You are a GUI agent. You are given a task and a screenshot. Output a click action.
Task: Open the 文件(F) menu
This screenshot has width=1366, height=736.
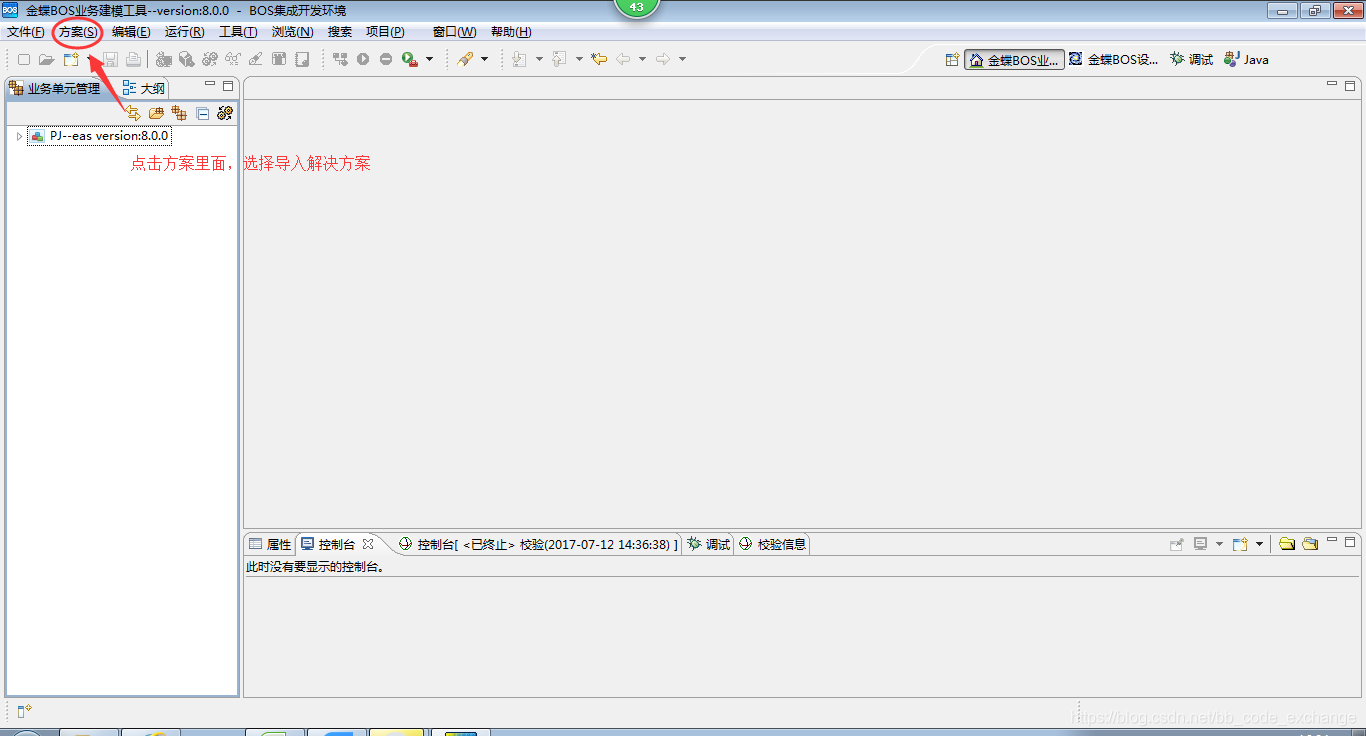26,32
